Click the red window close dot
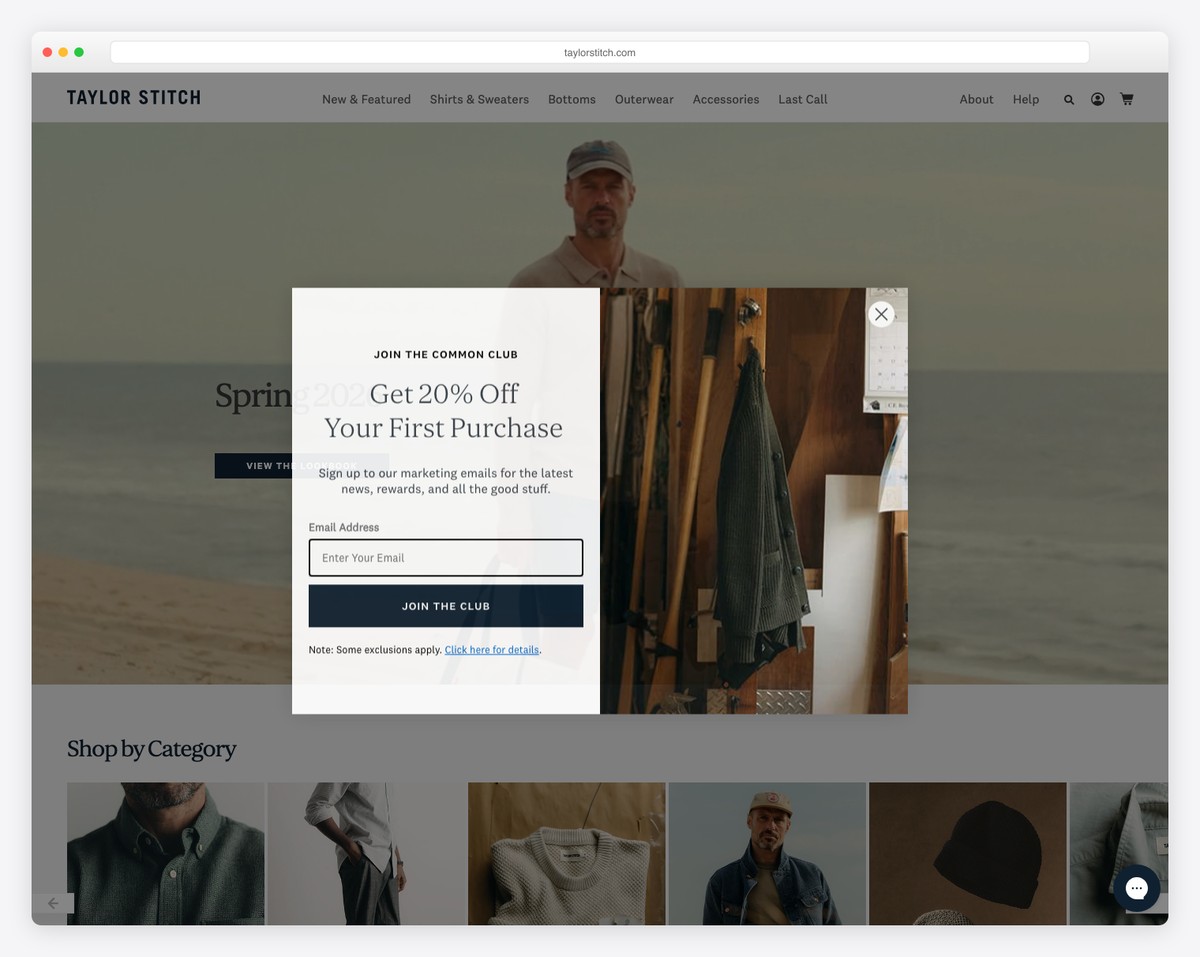The image size is (1200, 957). (x=47, y=52)
